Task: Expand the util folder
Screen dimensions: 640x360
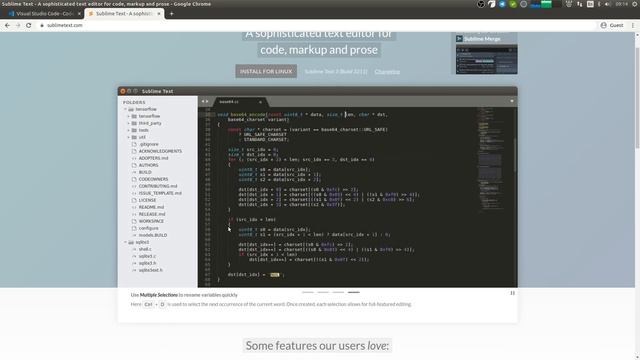Action: click(x=129, y=137)
